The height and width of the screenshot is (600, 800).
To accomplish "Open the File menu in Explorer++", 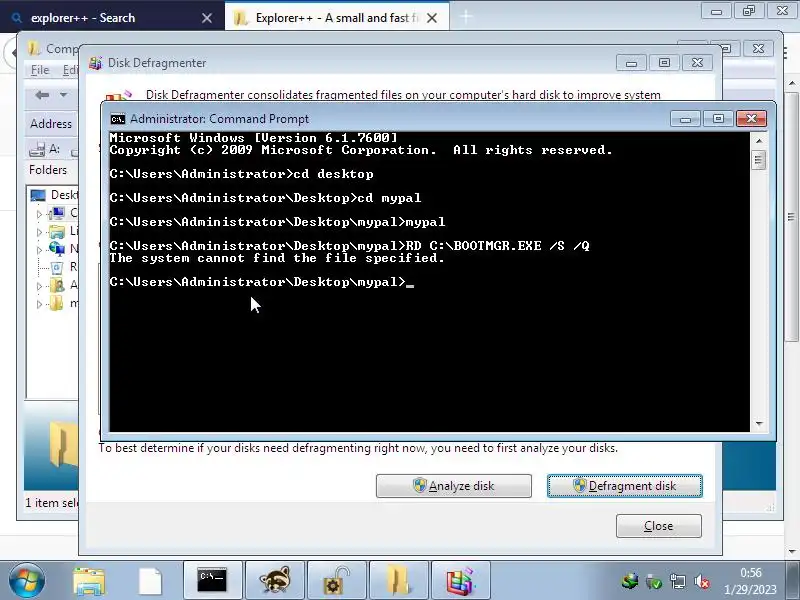I will click(40, 70).
